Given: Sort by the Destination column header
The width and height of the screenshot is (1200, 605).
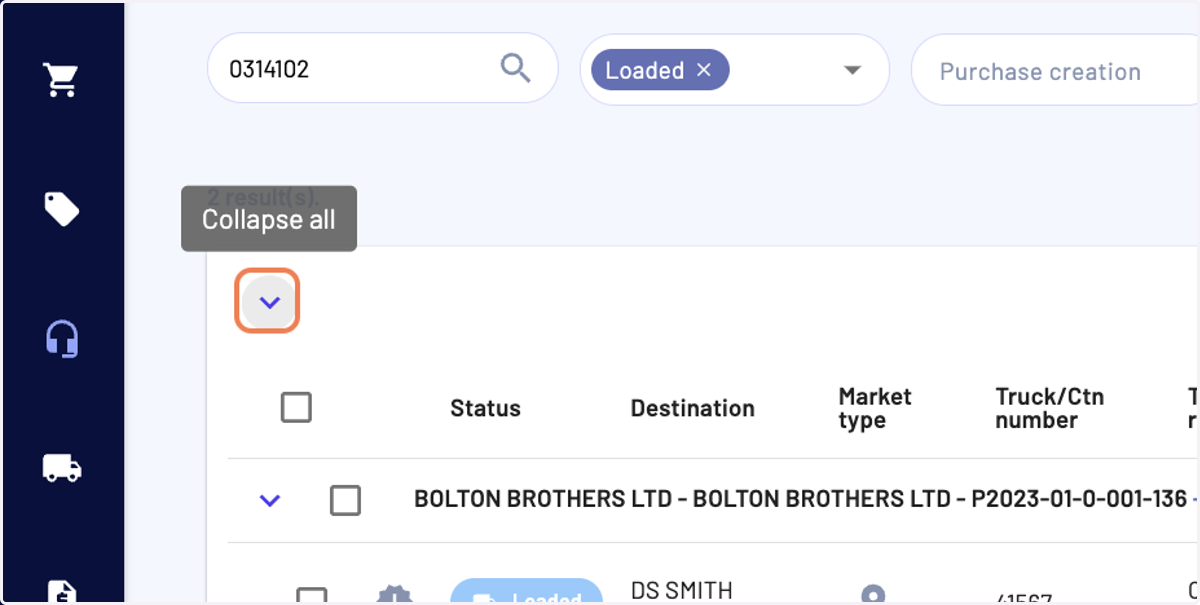Looking at the screenshot, I should [x=692, y=408].
